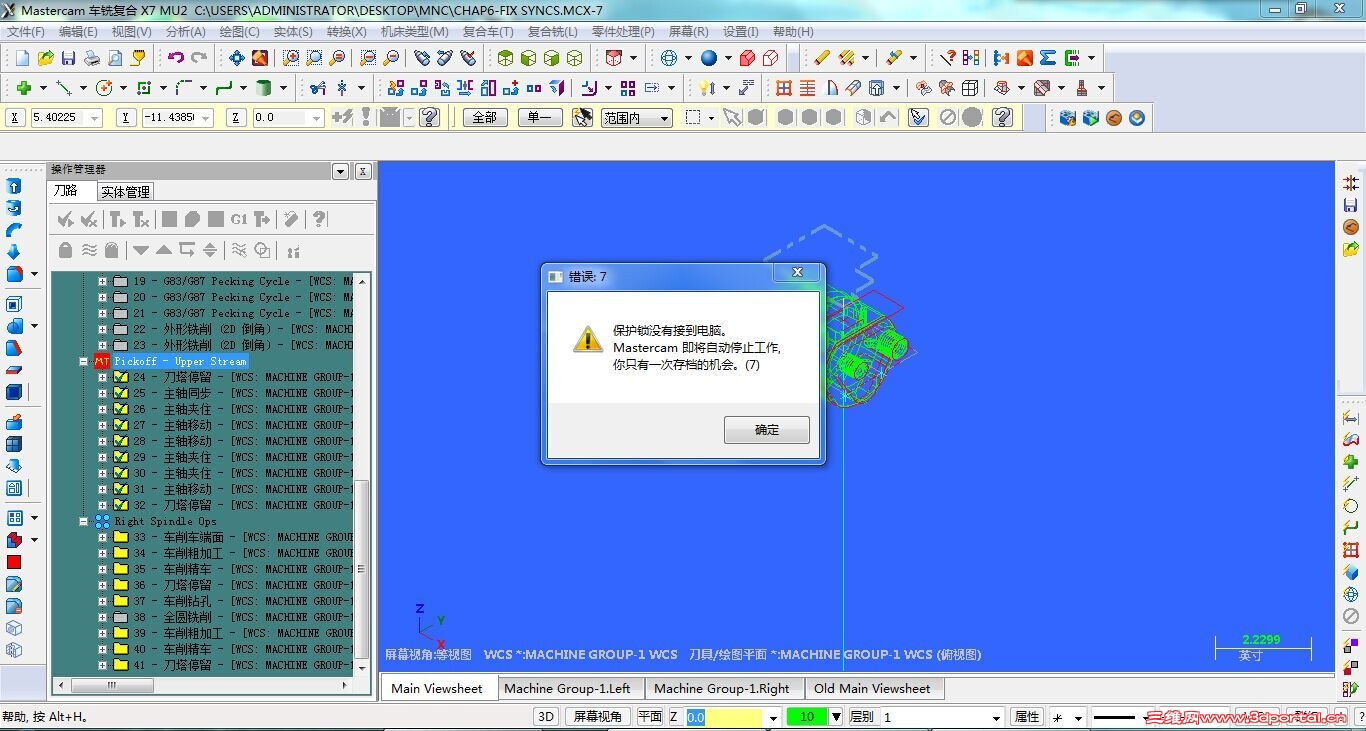Click help question mark in operations manager
The width and height of the screenshot is (1366, 731).
[319, 219]
